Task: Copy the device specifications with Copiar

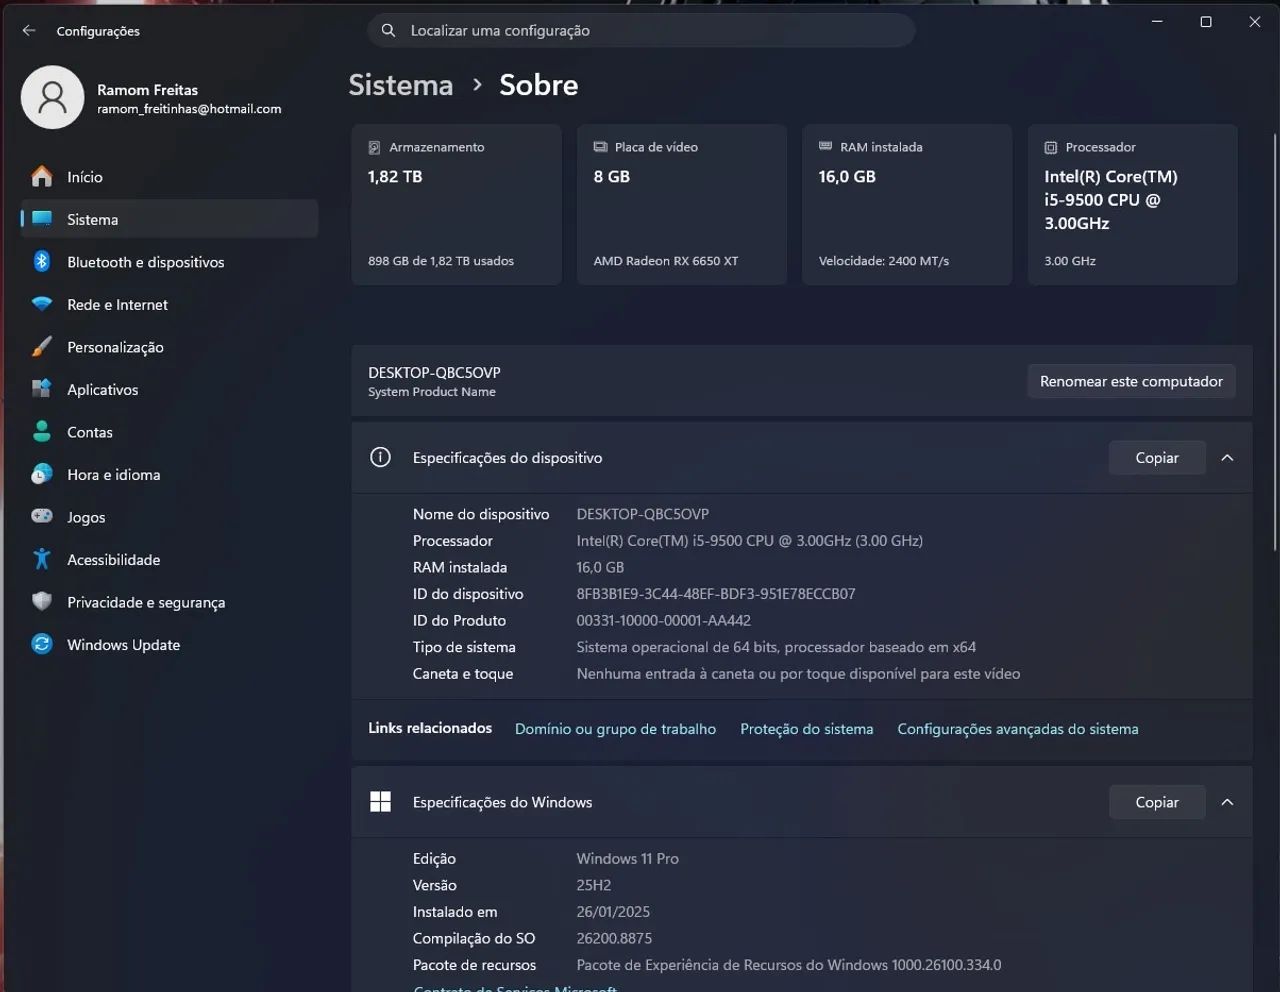Action: pyautogui.click(x=1157, y=457)
